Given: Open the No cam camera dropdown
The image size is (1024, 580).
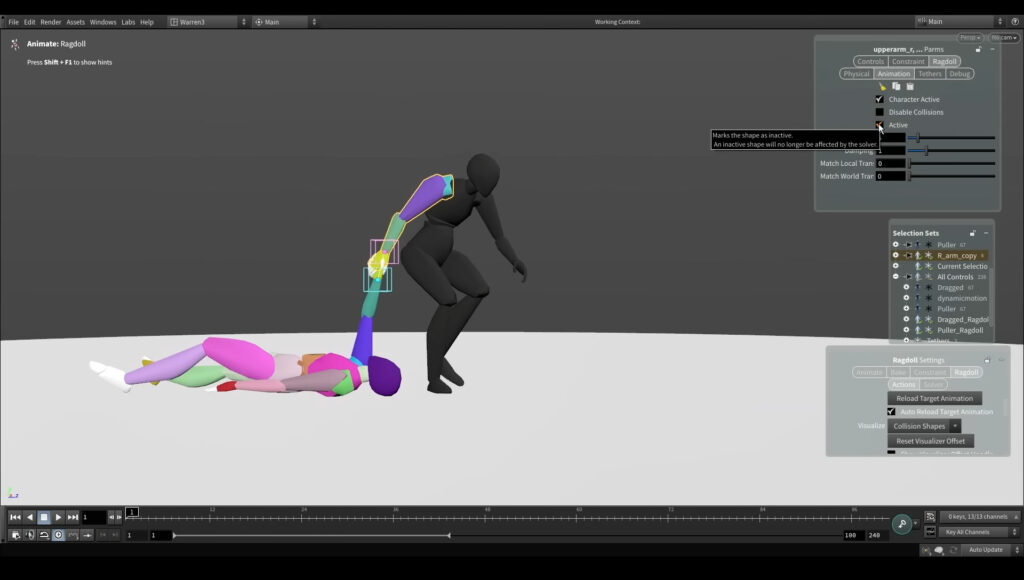Looking at the screenshot, I should click(x=1004, y=38).
